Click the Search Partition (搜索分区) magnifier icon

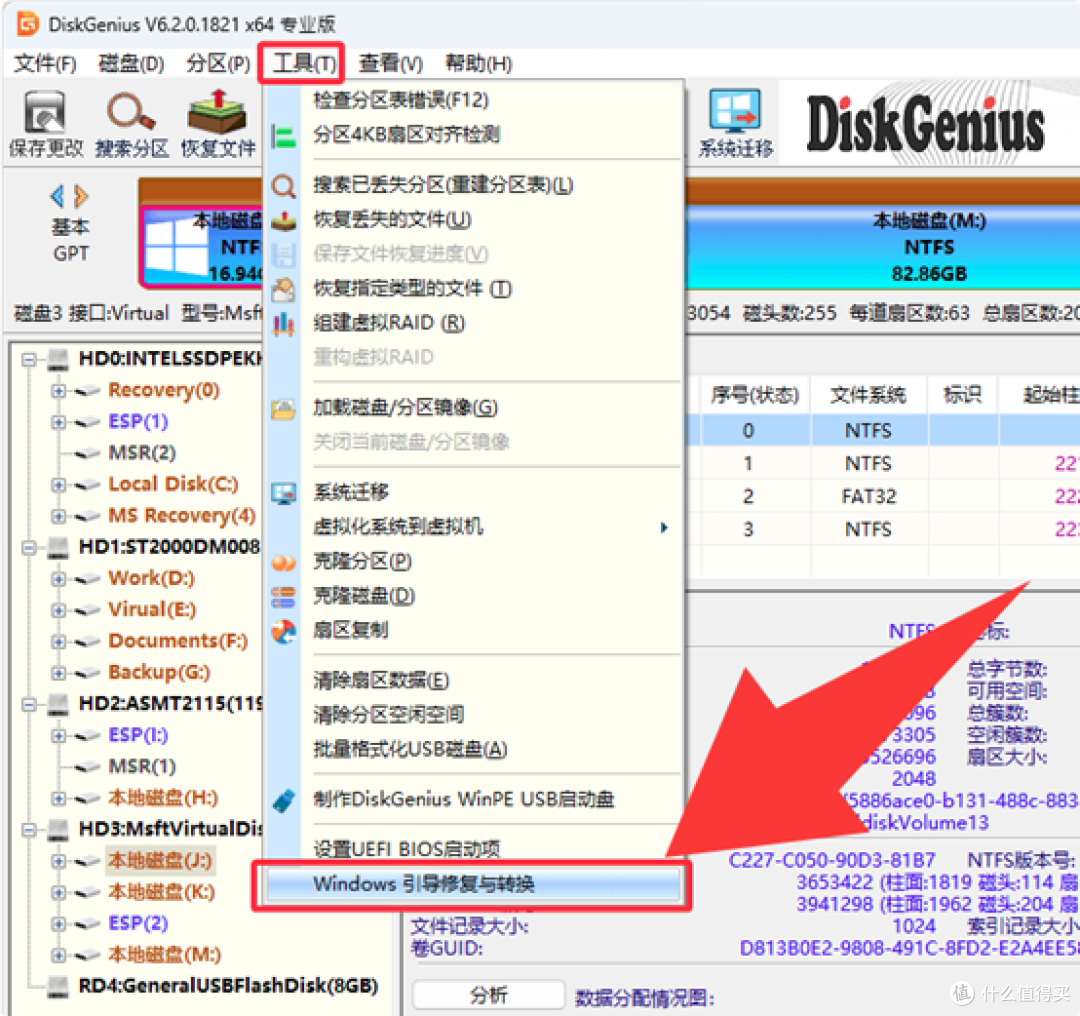click(x=131, y=123)
